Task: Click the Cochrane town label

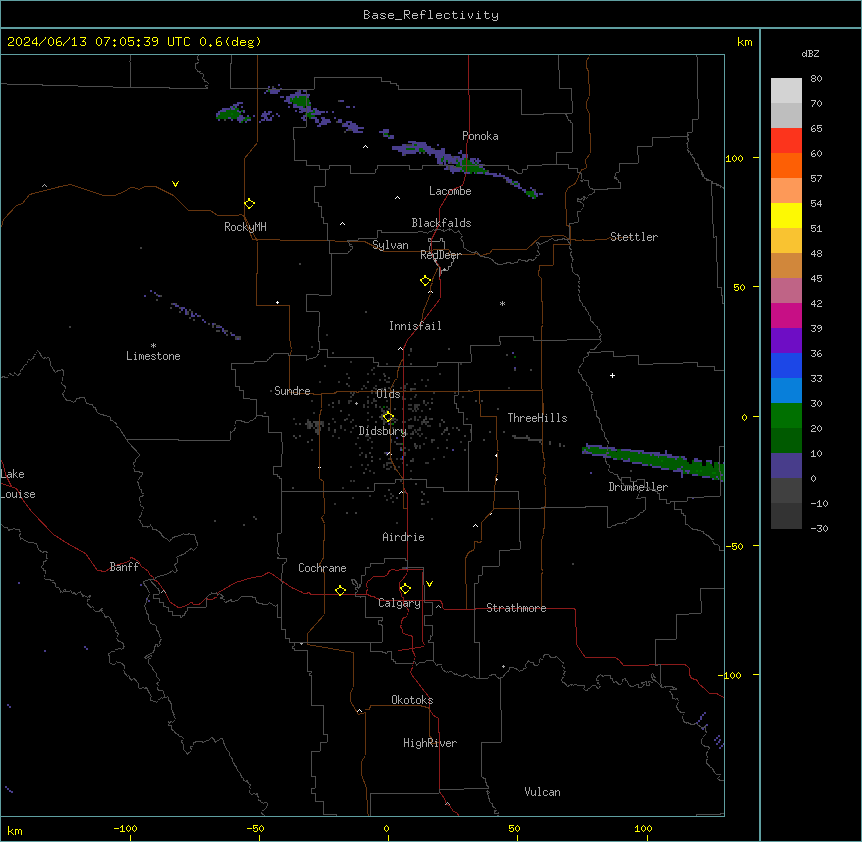Action: pos(322,568)
